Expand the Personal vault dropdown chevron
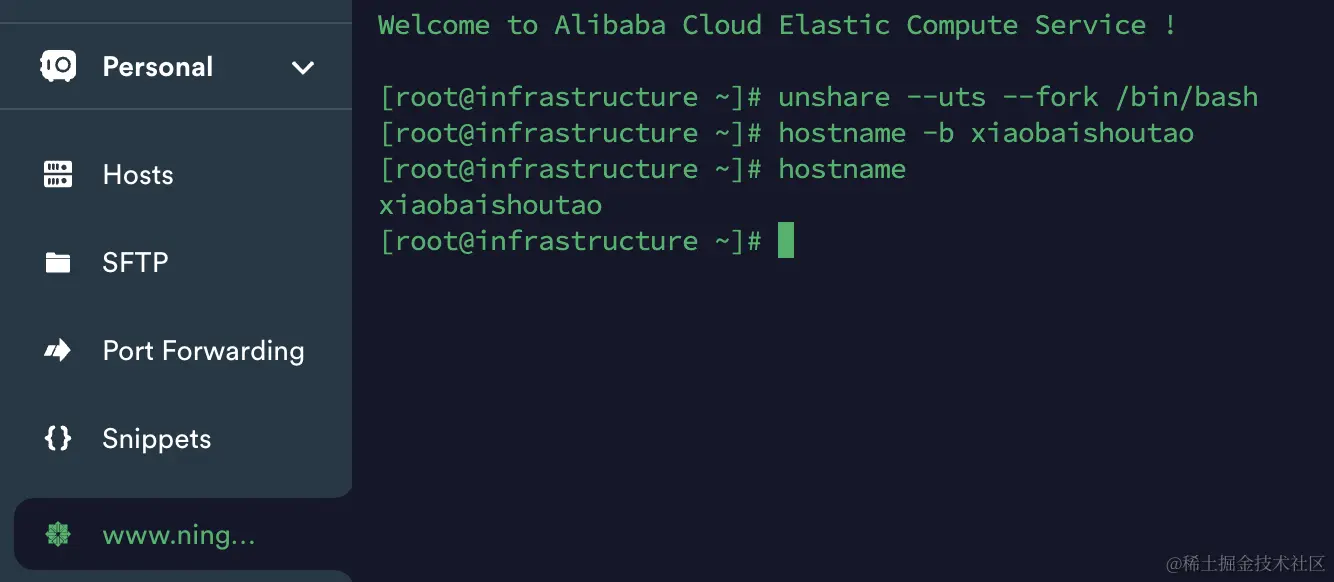1334x582 pixels. pyautogui.click(x=302, y=68)
